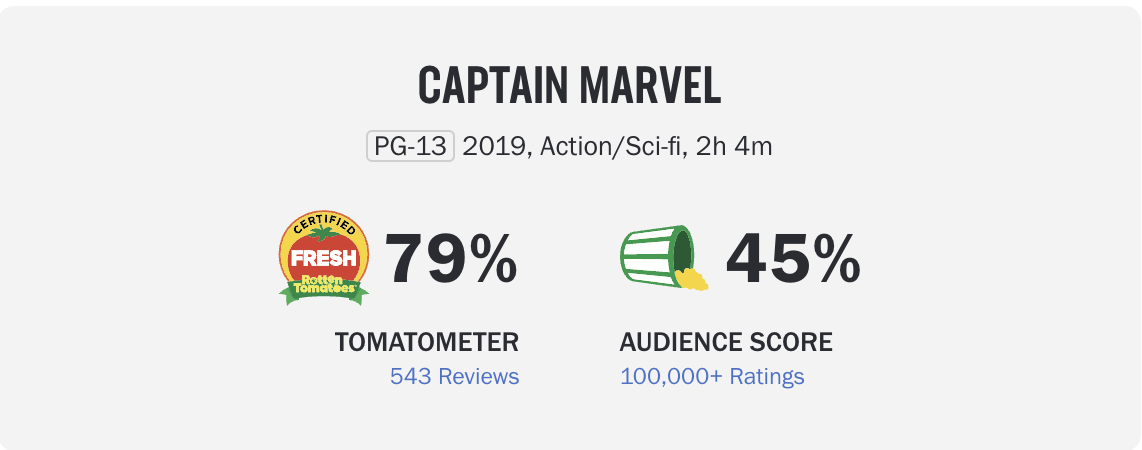Click the 45% audience score value

coord(793,257)
